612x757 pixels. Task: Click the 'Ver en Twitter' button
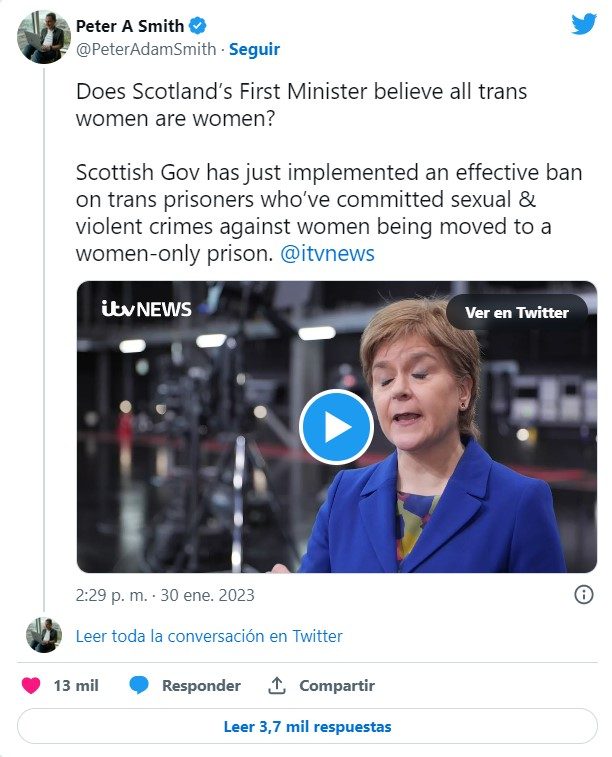click(x=516, y=312)
